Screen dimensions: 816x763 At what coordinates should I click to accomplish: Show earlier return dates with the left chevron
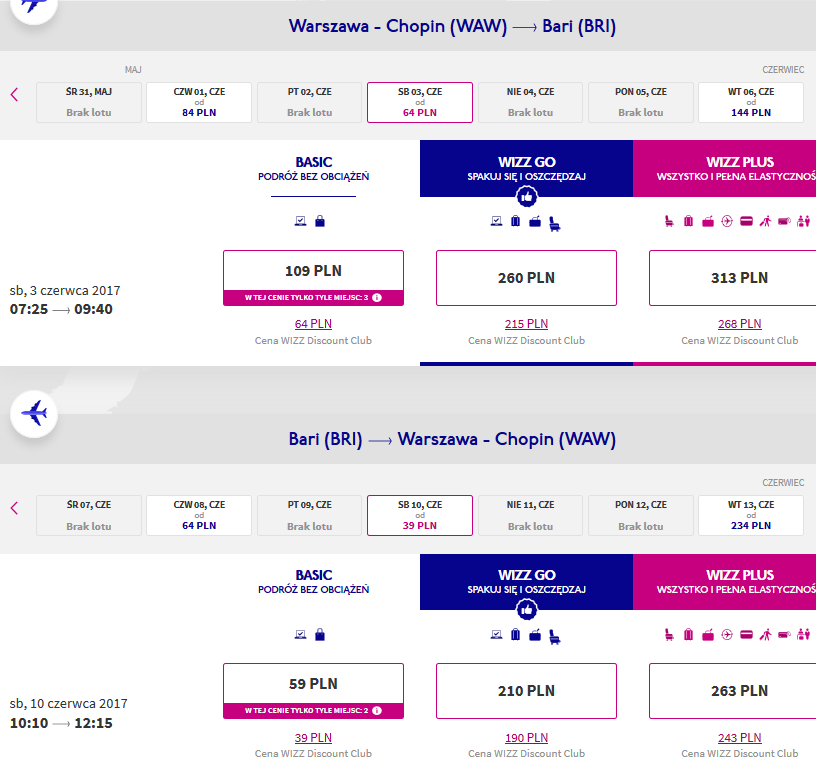[15, 508]
